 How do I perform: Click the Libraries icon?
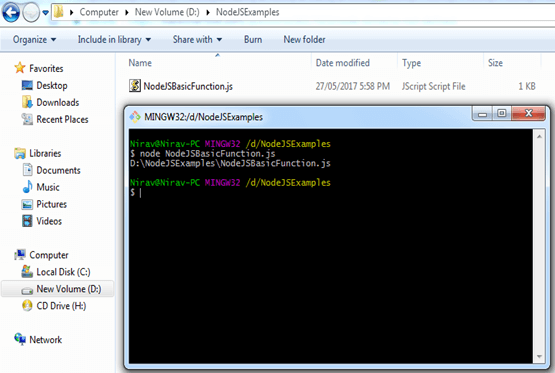point(20,153)
